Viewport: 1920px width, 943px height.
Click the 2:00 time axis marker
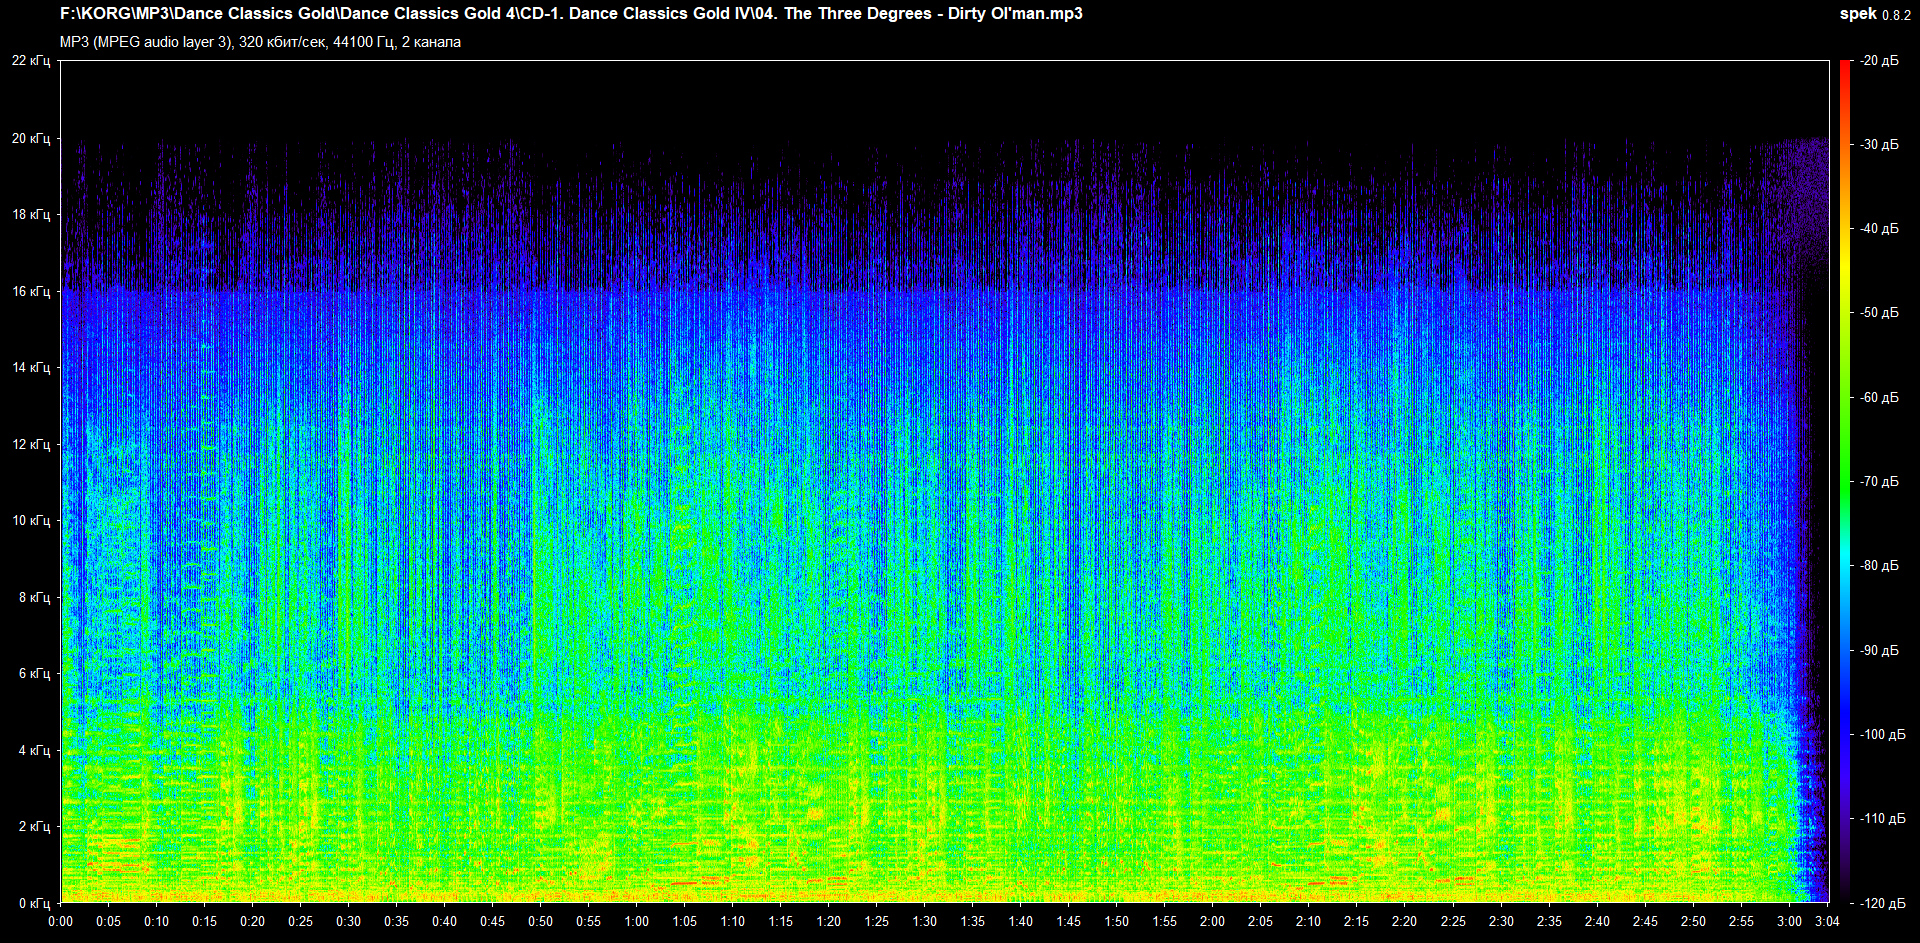tap(1212, 921)
